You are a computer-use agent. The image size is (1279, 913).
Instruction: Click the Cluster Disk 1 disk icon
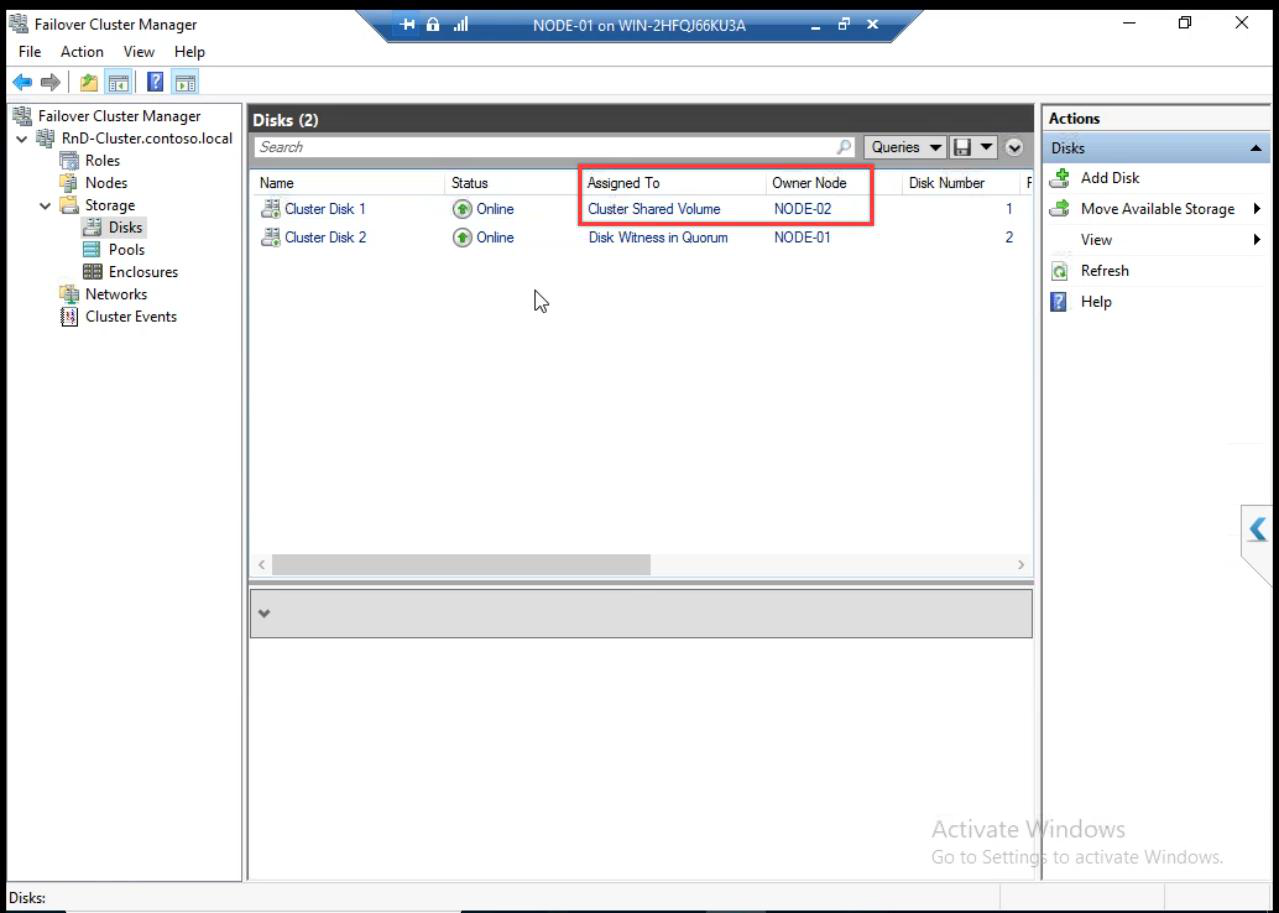[x=270, y=209]
